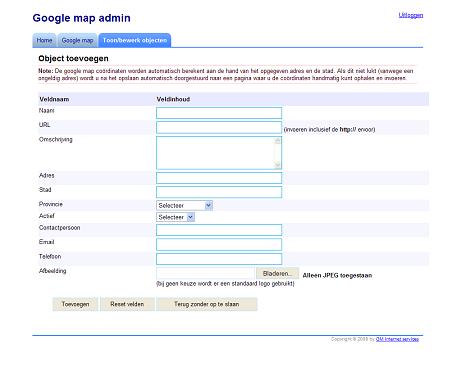
Task: Click the Bladeren browse button
Action: coord(277,273)
